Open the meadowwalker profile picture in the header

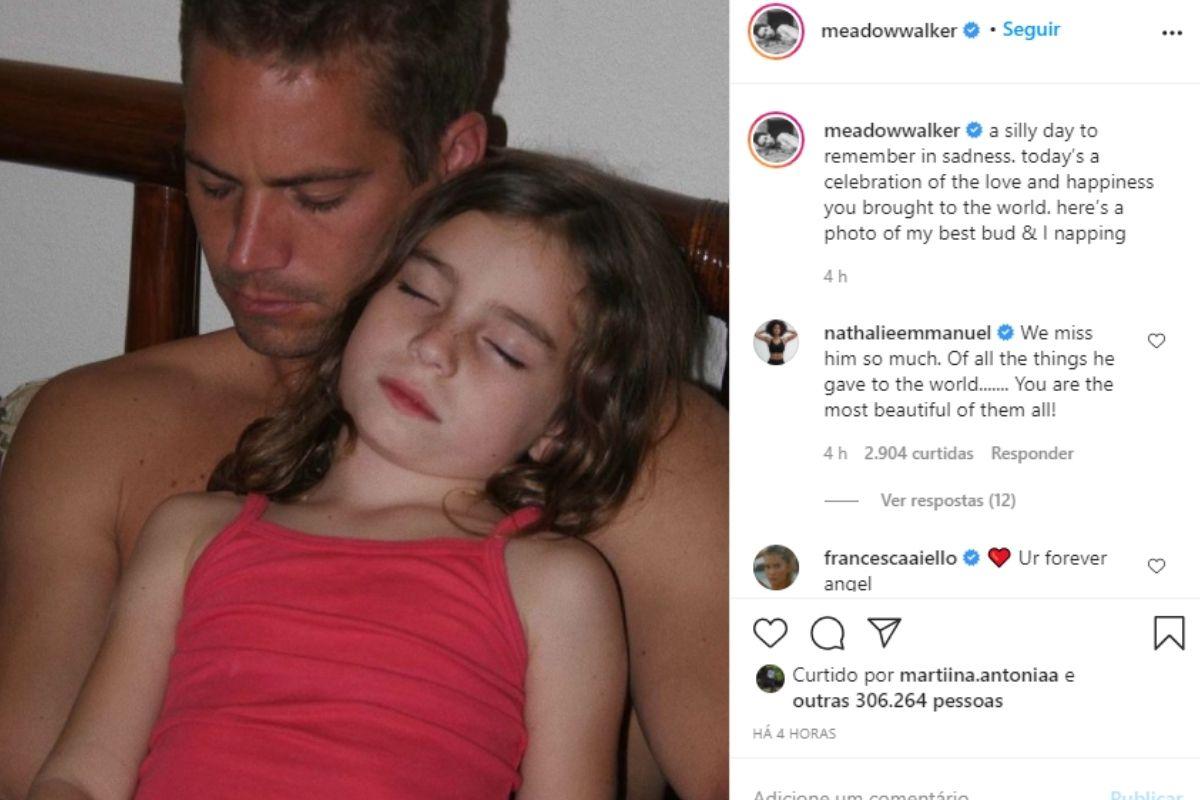(x=776, y=31)
